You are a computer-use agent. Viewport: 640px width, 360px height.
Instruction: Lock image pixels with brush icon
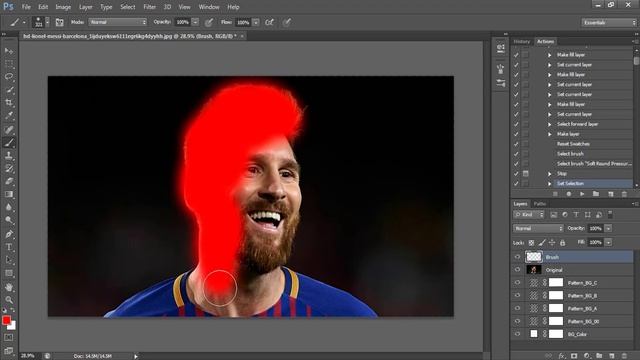coord(542,242)
